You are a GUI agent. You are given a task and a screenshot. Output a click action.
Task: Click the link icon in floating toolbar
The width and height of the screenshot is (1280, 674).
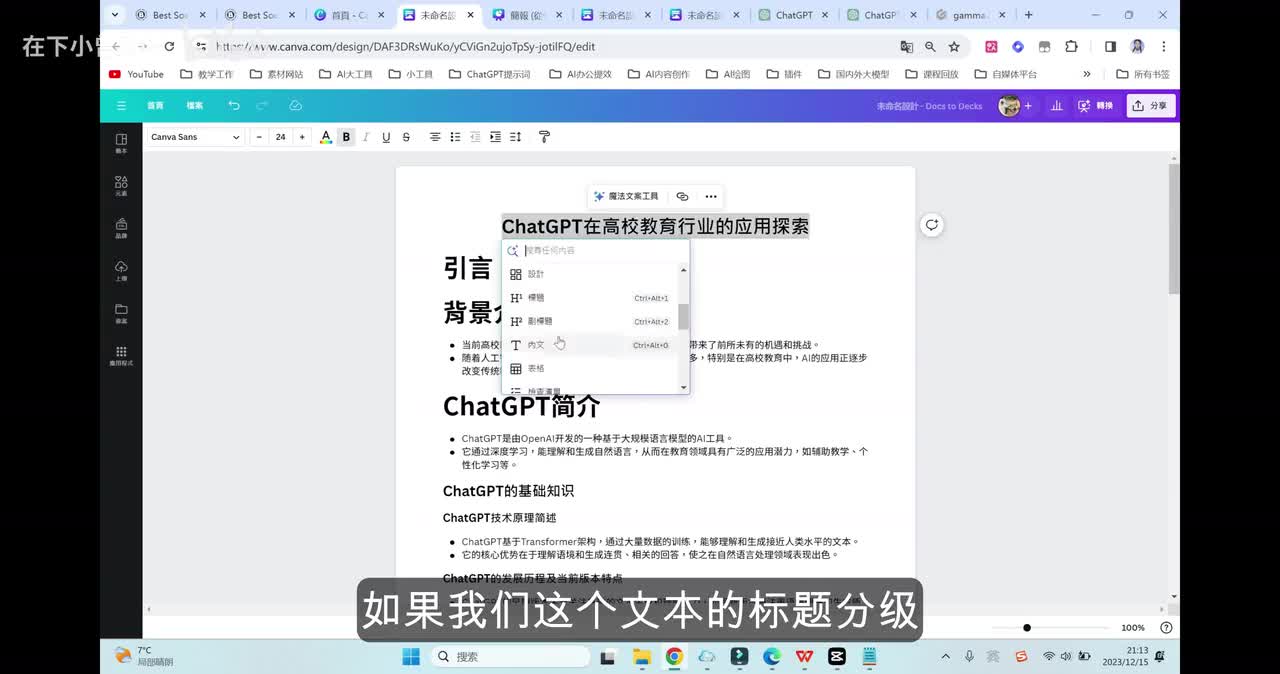click(x=682, y=197)
